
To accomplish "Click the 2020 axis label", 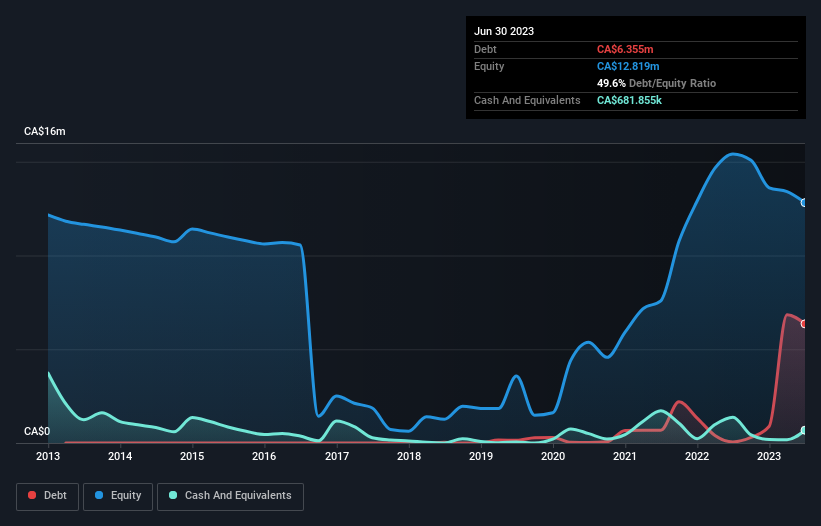I will 553,456.
